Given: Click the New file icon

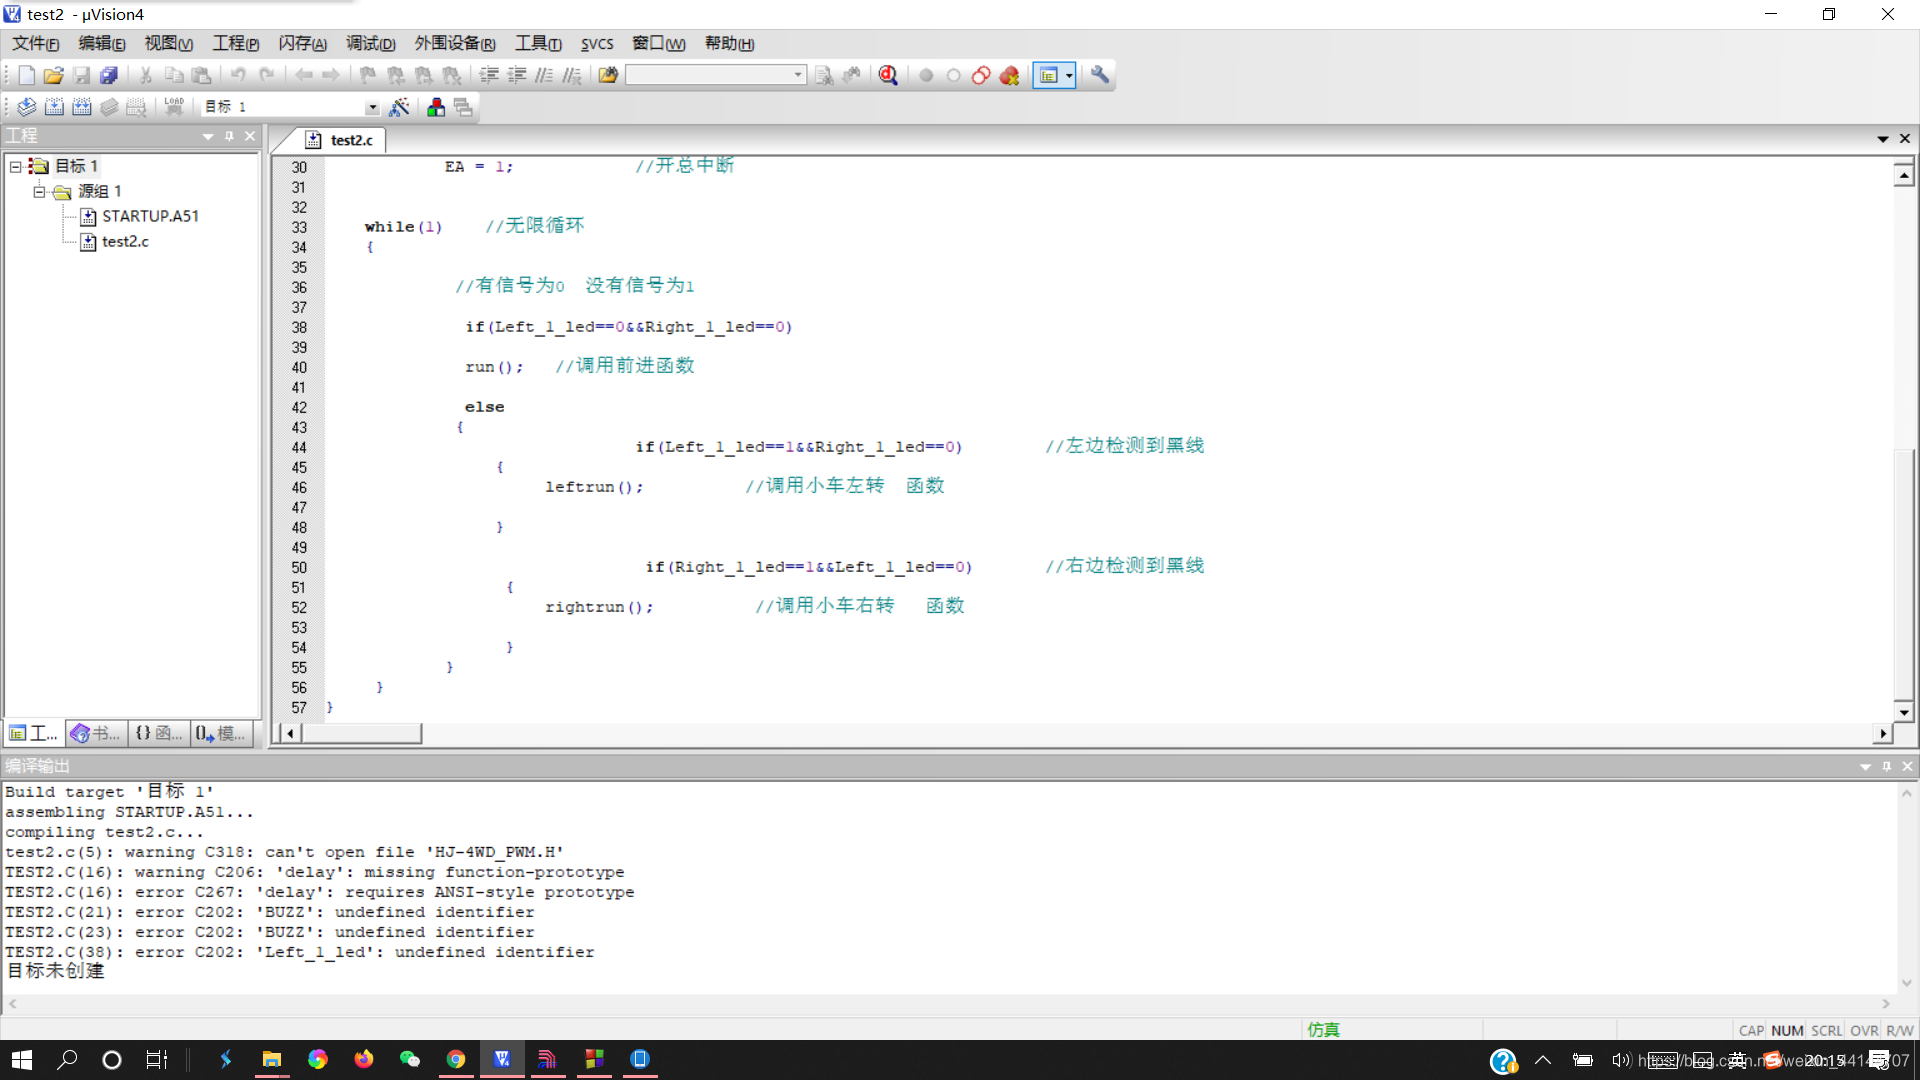Looking at the screenshot, I should 27,75.
